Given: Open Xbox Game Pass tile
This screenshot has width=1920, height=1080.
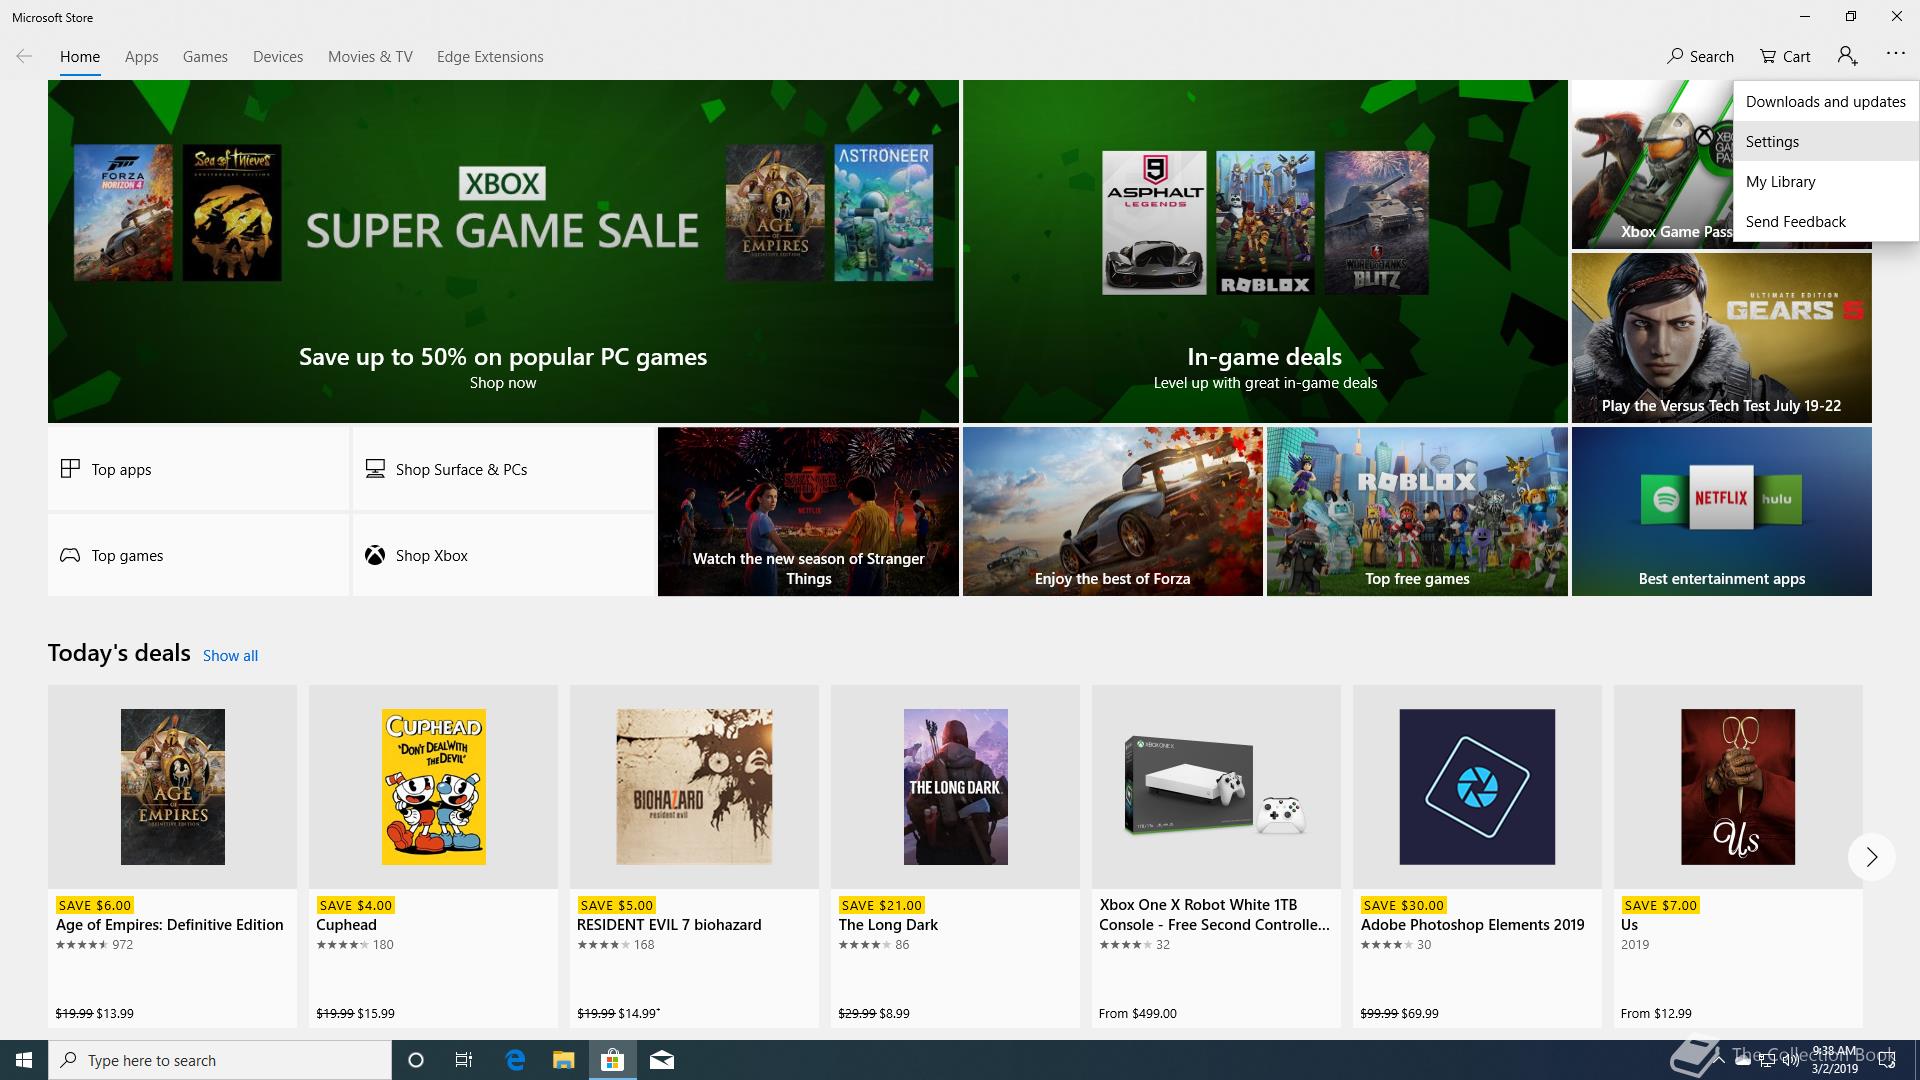Looking at the screenshot, I should (x=1651, y=165).
